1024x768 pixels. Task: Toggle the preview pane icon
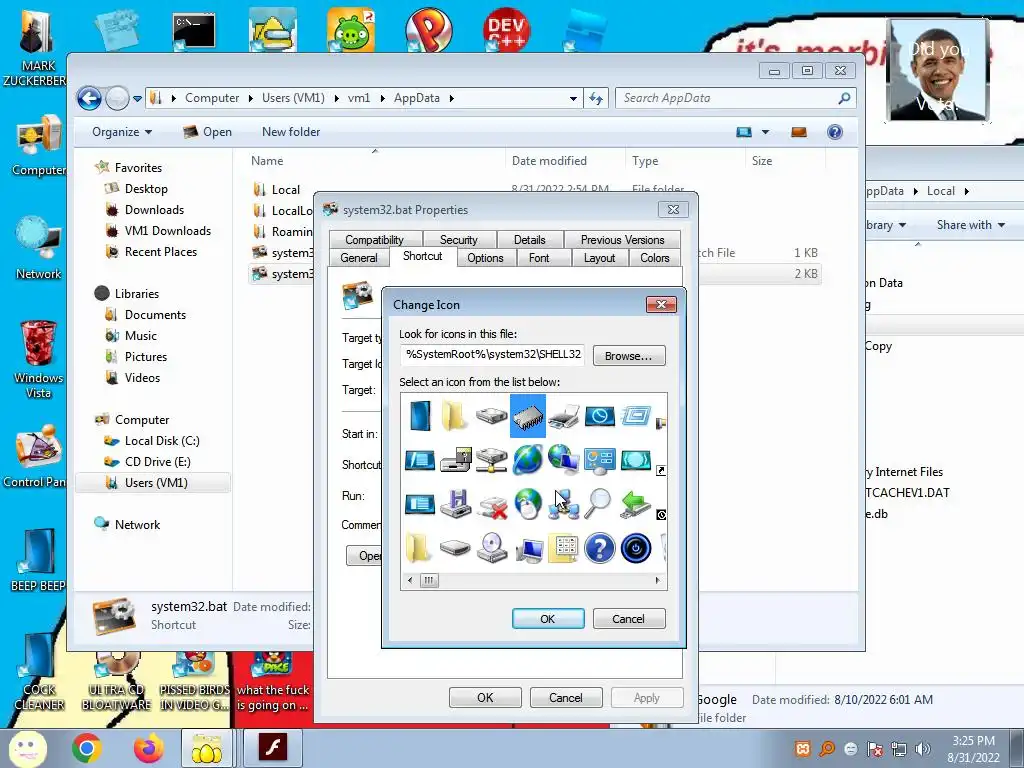click(x=799, y=132)
